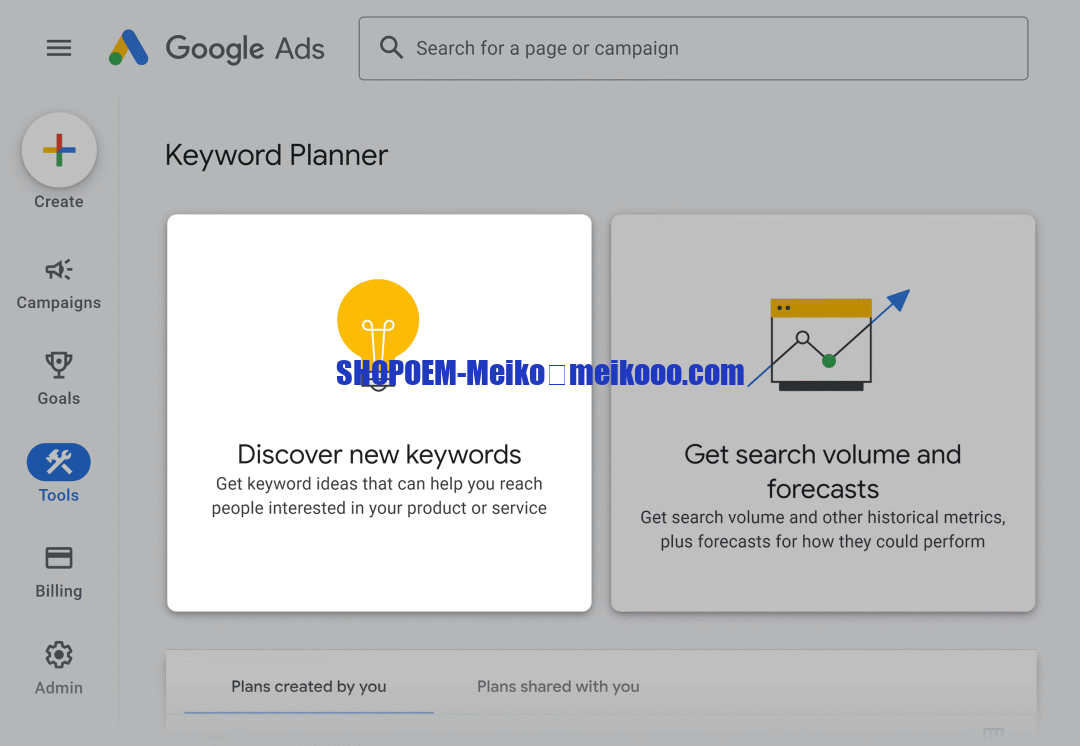Viewport: 1080px width, 746px height.
Task: Switch to Plans created by you tab
Action: click(x=308, y=687)
